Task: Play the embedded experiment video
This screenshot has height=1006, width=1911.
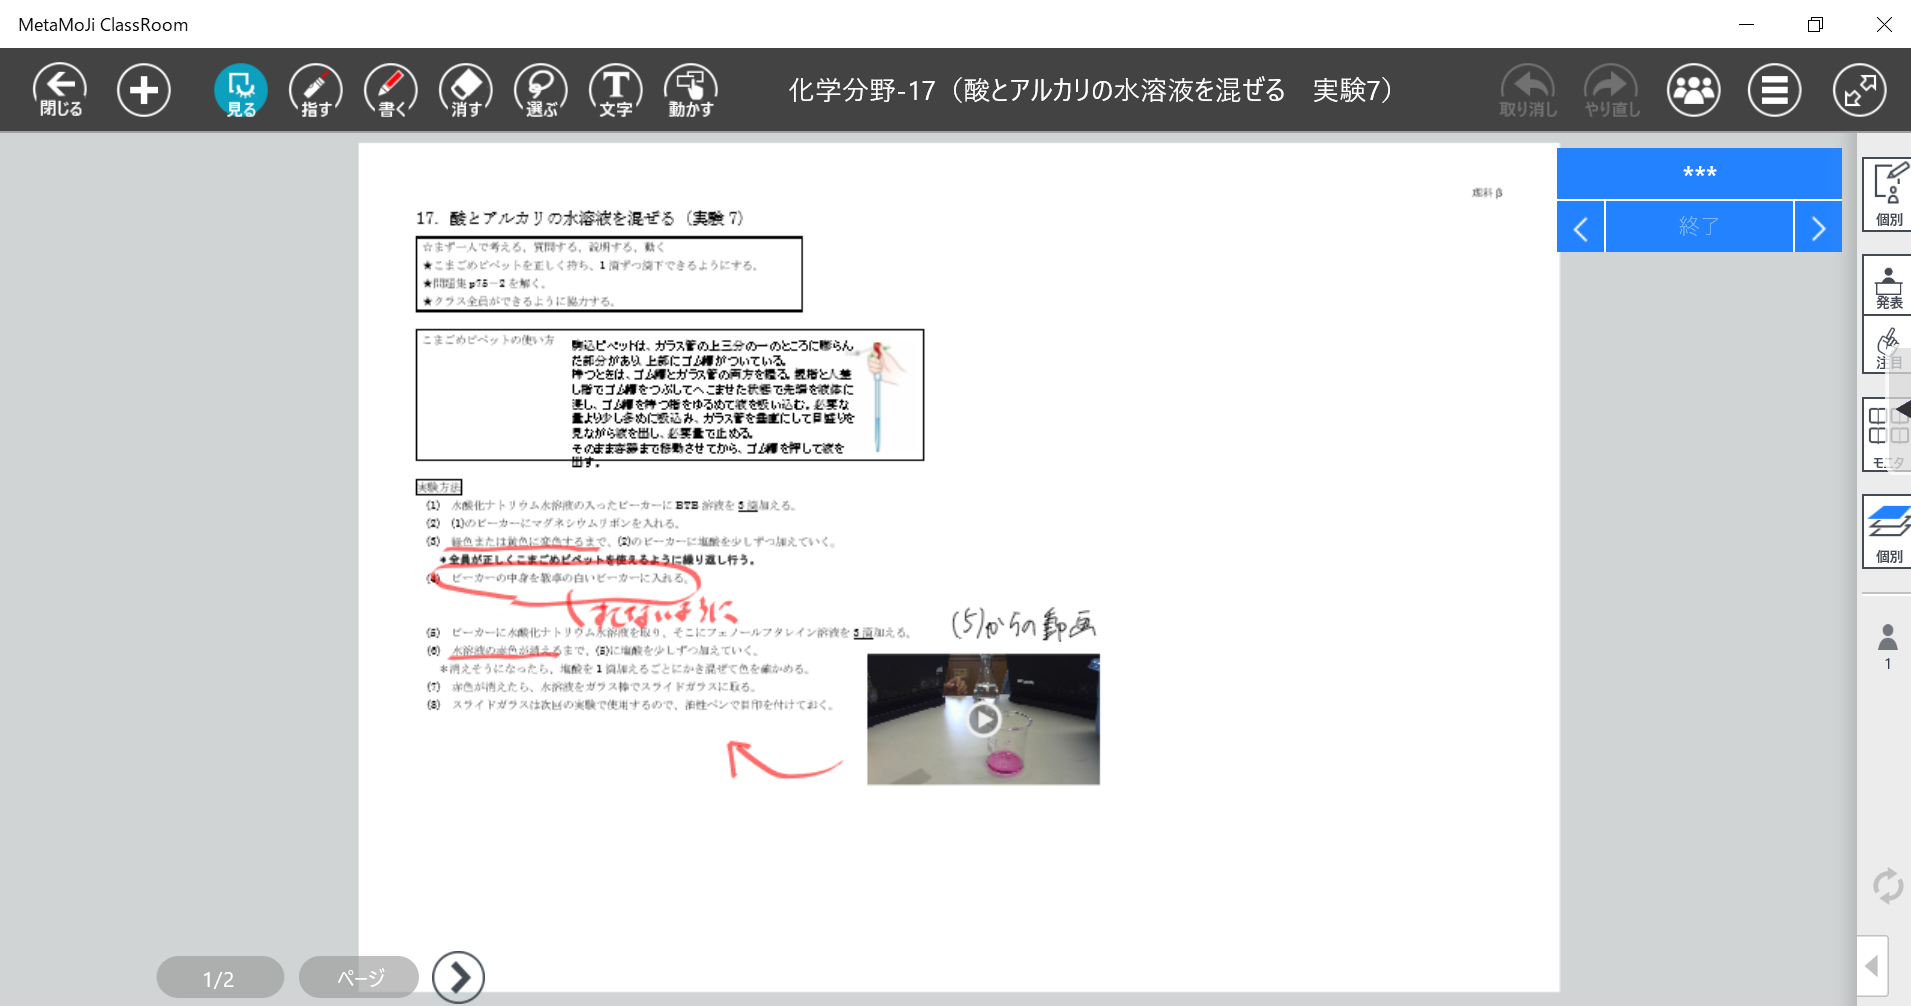Action: click(984, 719)
